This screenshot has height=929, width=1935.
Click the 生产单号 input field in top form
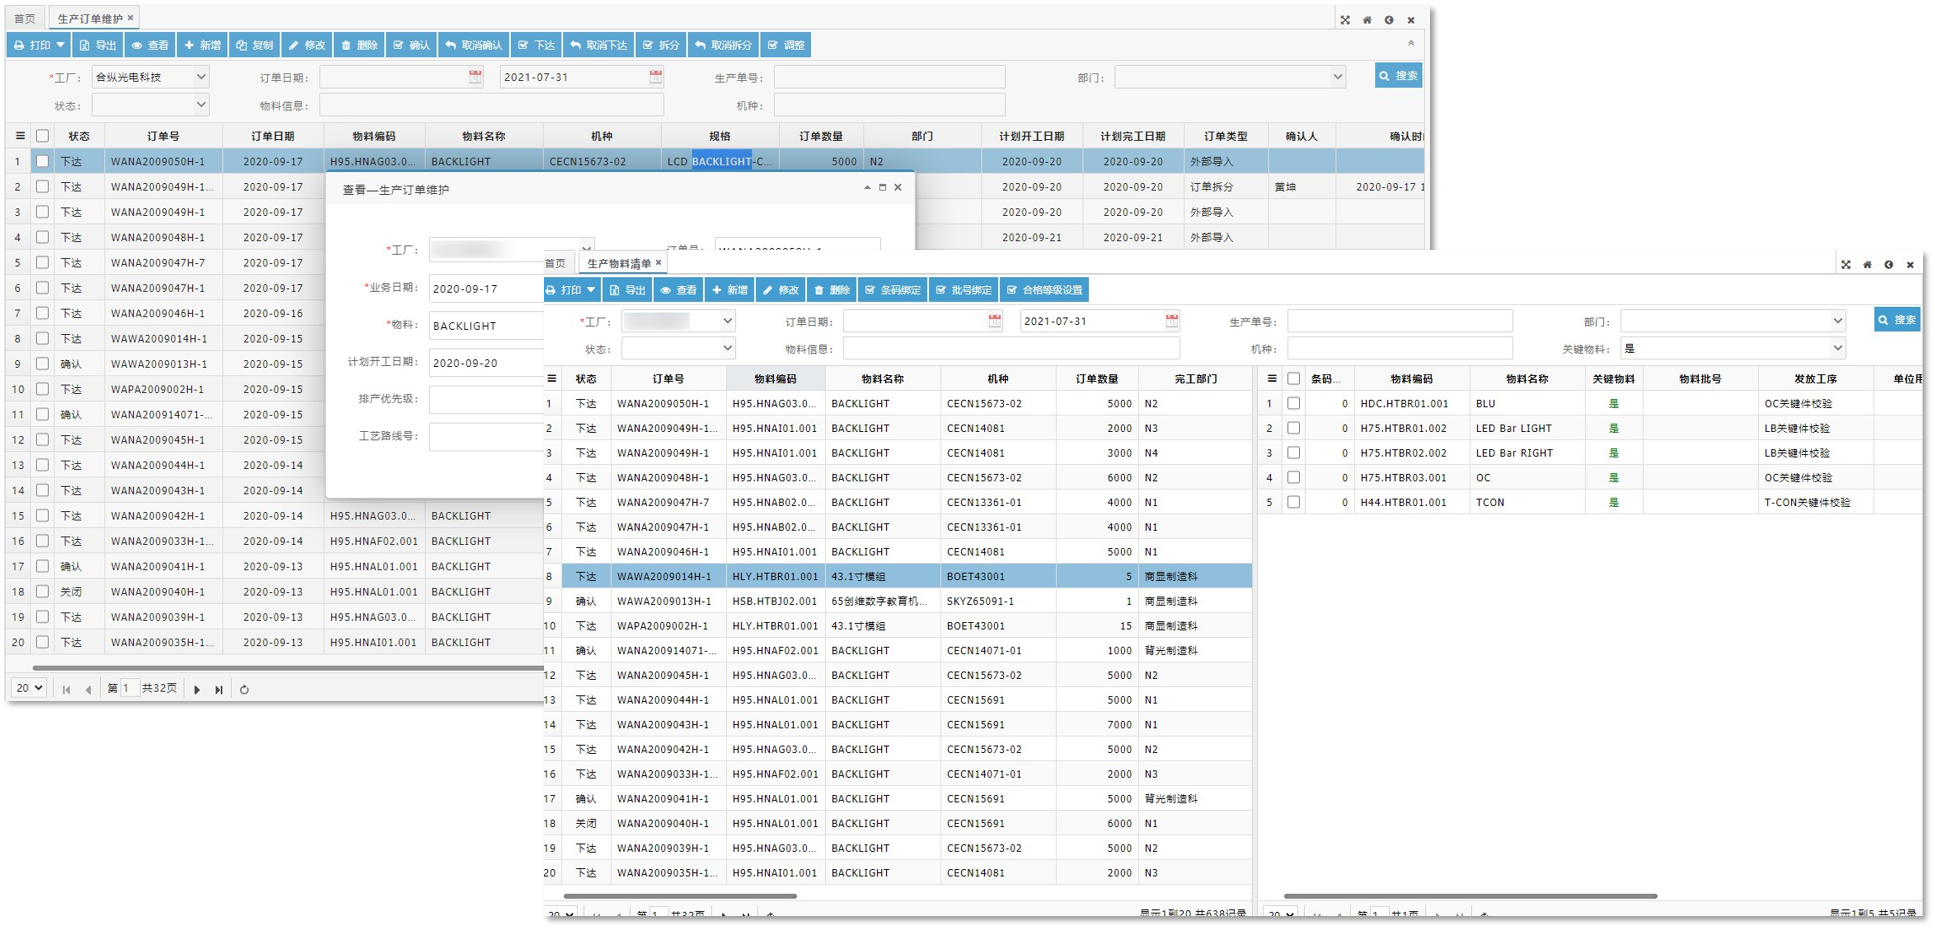pos(889,77)
